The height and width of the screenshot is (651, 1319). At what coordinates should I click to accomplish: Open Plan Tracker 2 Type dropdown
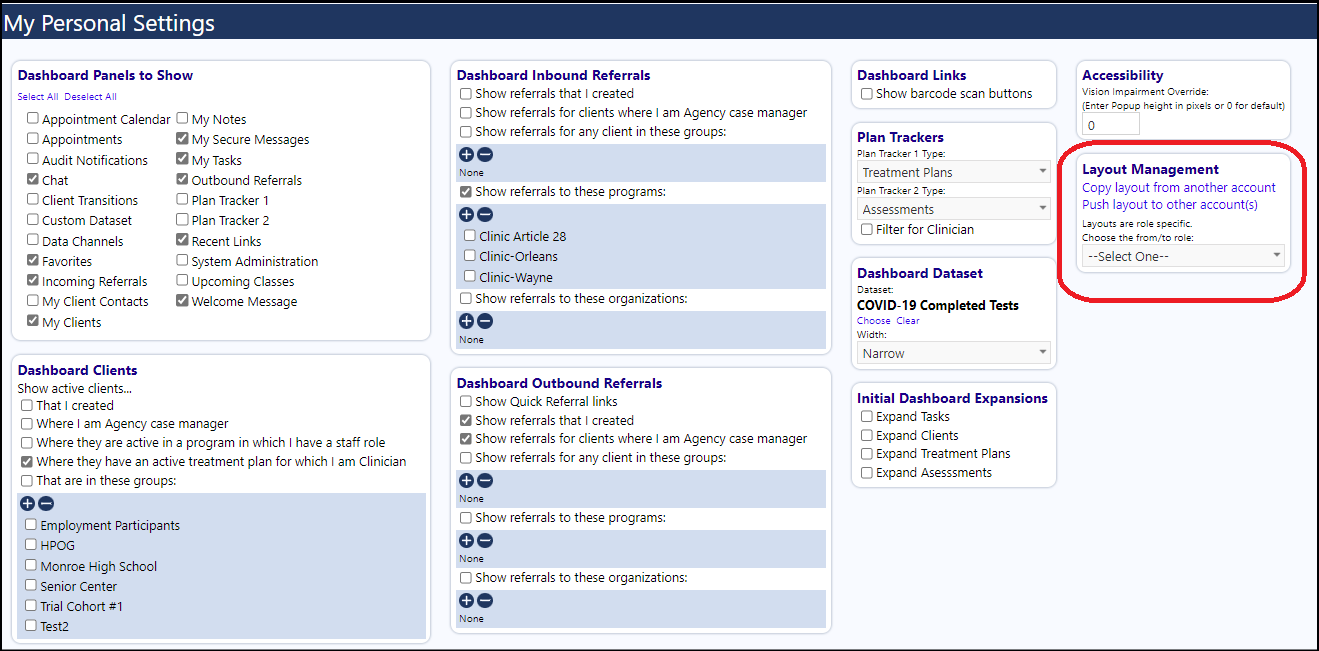[x=953, y=210]
